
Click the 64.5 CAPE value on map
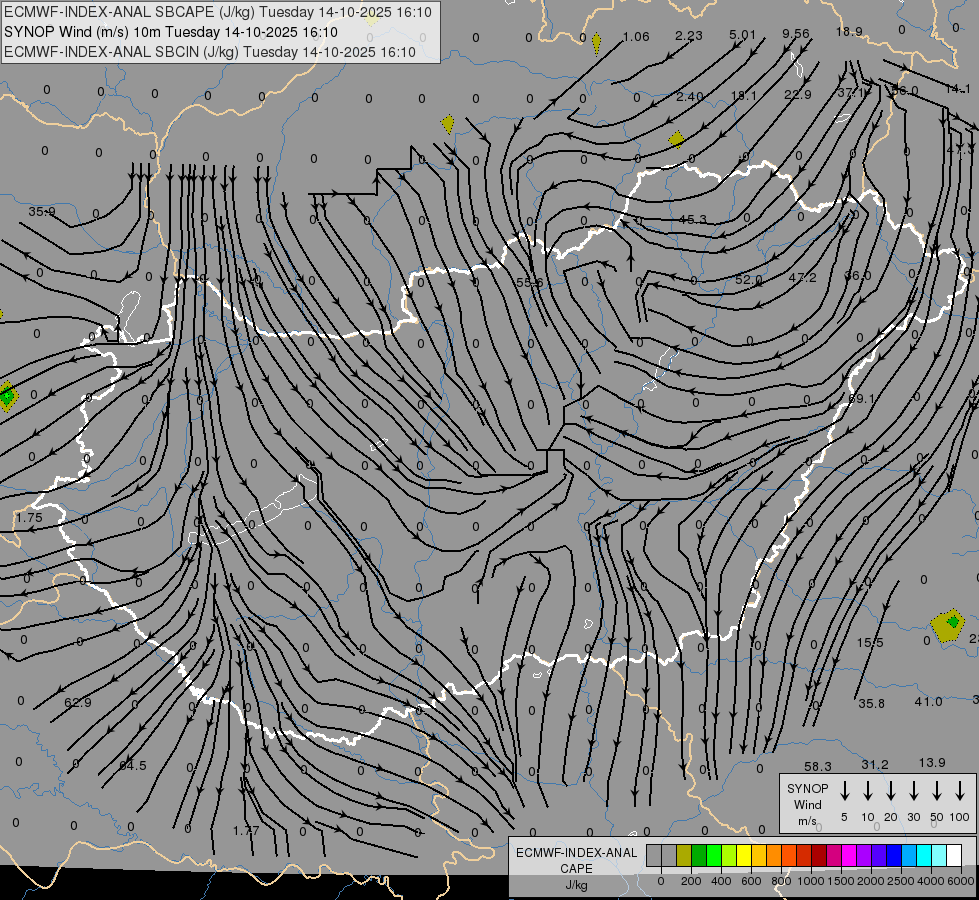pyautogui.click(x=133, y=765)
